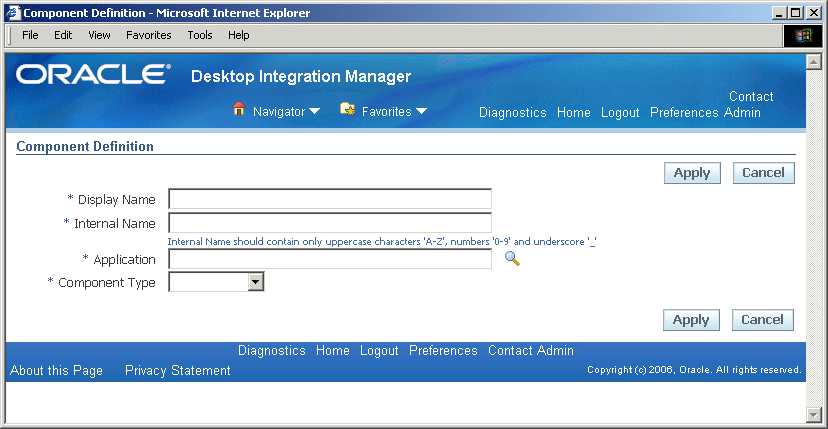Click the top Cancel button
The height and width of the screenshot is (429, 828).
coord(763,173)
